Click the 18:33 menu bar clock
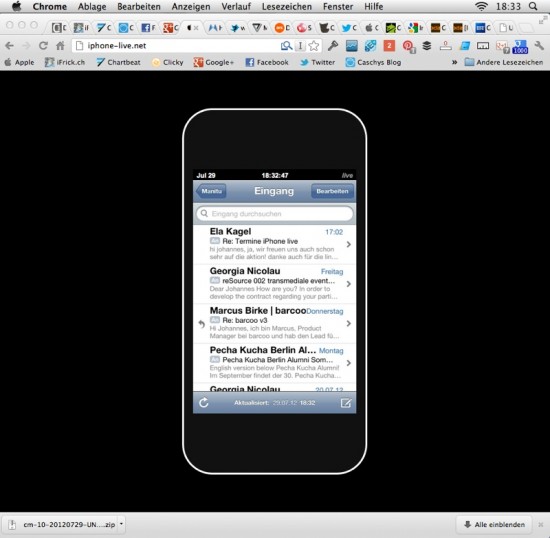Viewport: 550px width, 538px height. click(x=508, y=6)
